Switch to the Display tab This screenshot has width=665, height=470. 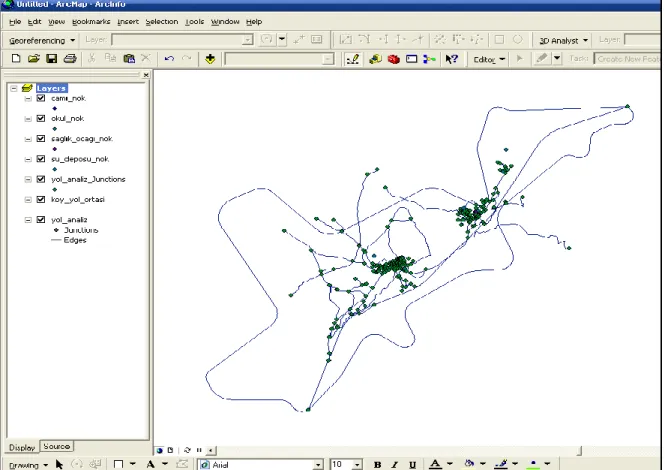22,448
